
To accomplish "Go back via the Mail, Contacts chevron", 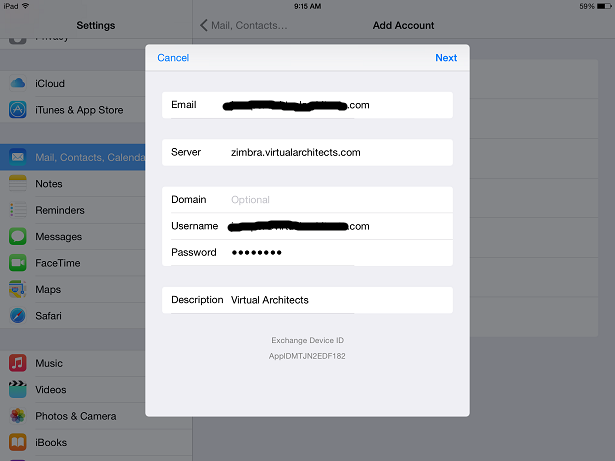I will (204, 25).
